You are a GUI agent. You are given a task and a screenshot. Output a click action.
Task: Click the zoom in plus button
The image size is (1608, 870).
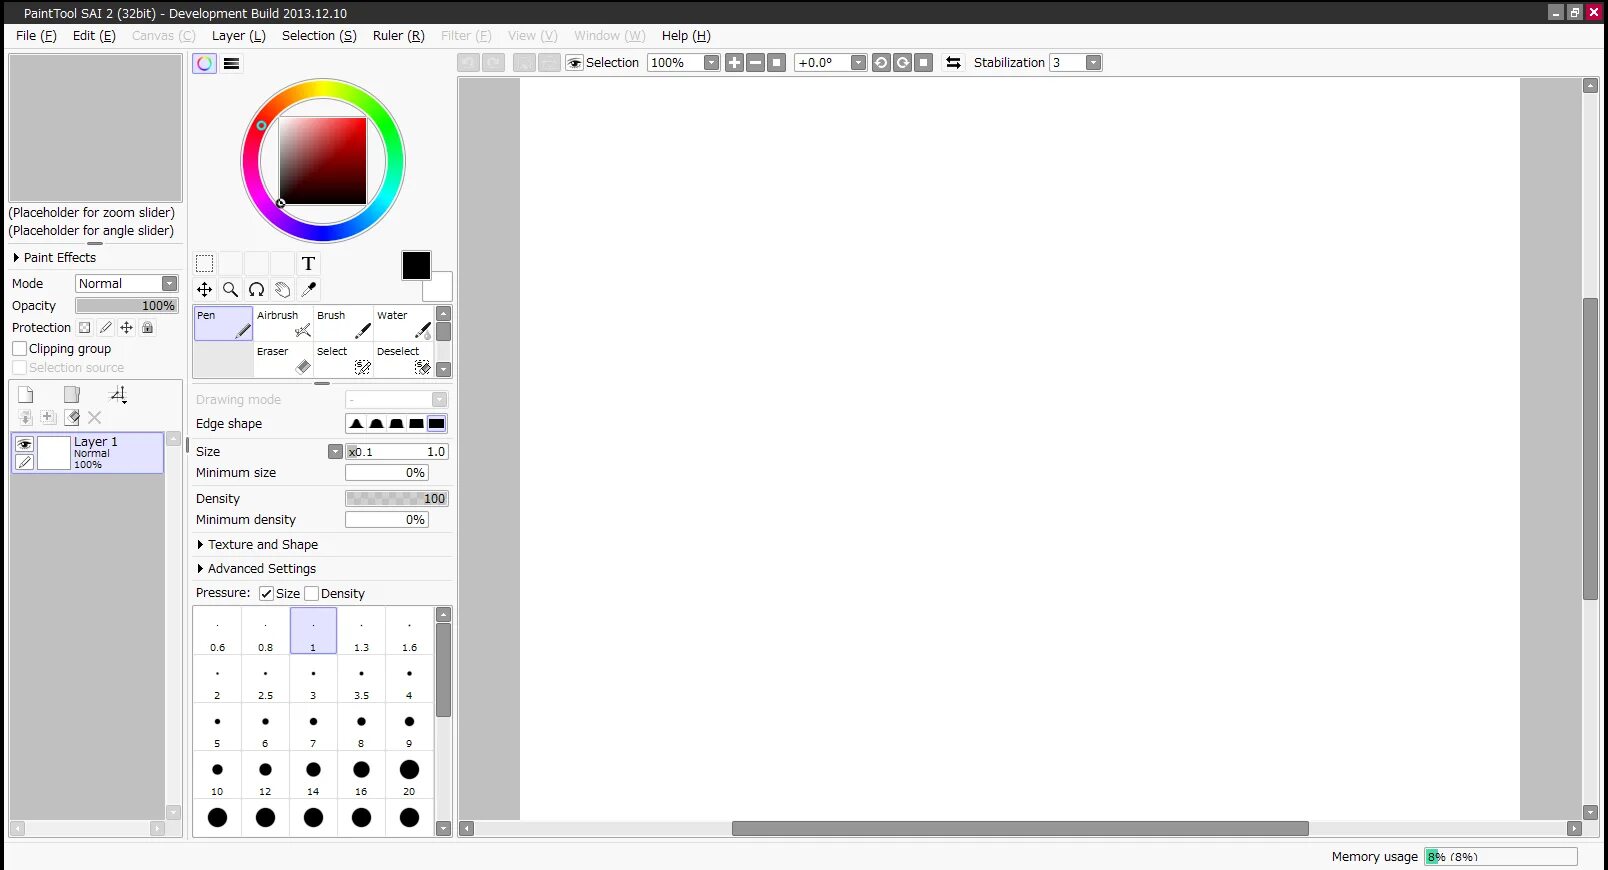coord(734,62)
